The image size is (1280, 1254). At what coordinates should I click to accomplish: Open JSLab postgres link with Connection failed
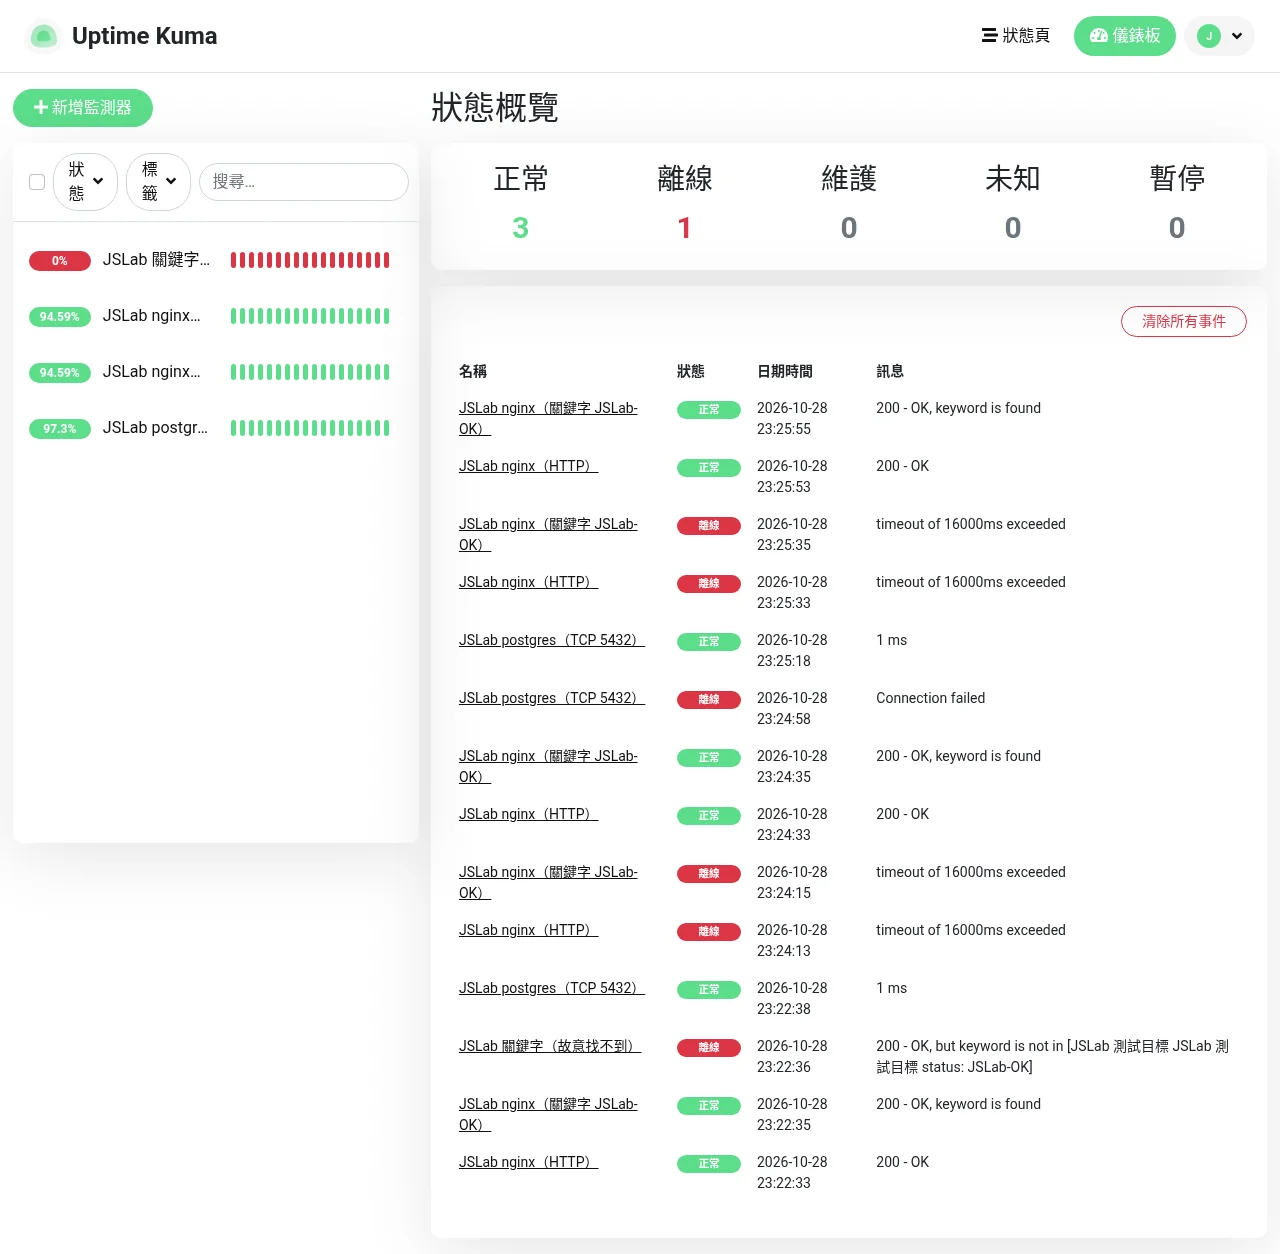[x=552, y=698]
